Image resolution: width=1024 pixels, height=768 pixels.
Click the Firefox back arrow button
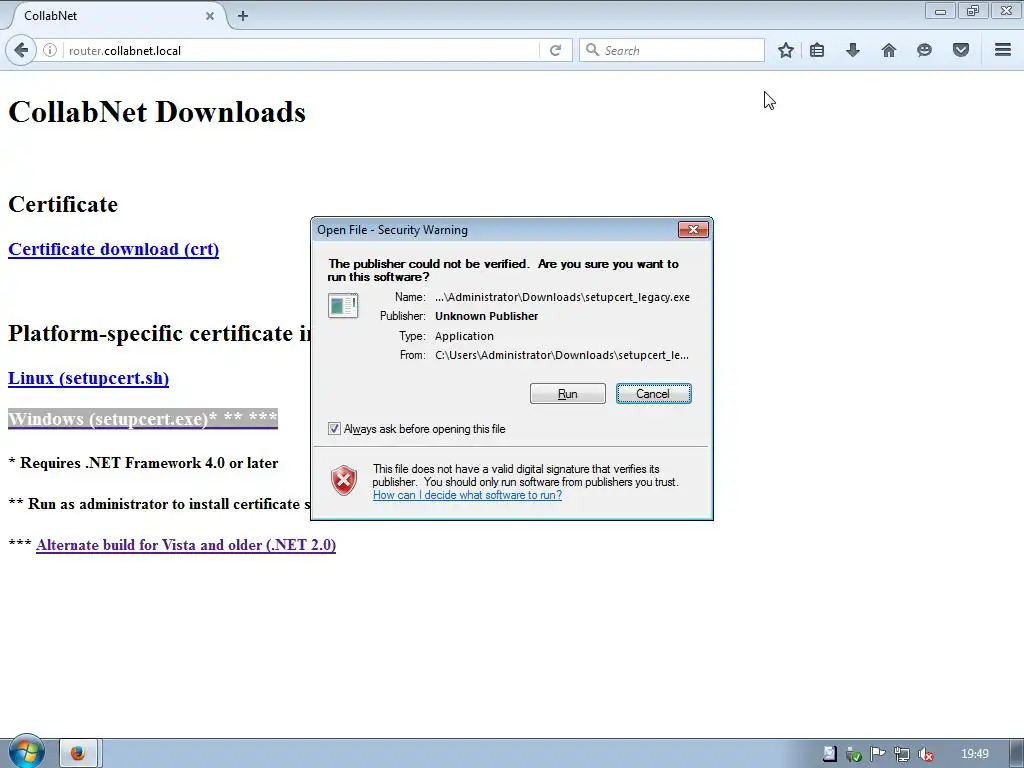pyautogui.click(x=21, y=50)
